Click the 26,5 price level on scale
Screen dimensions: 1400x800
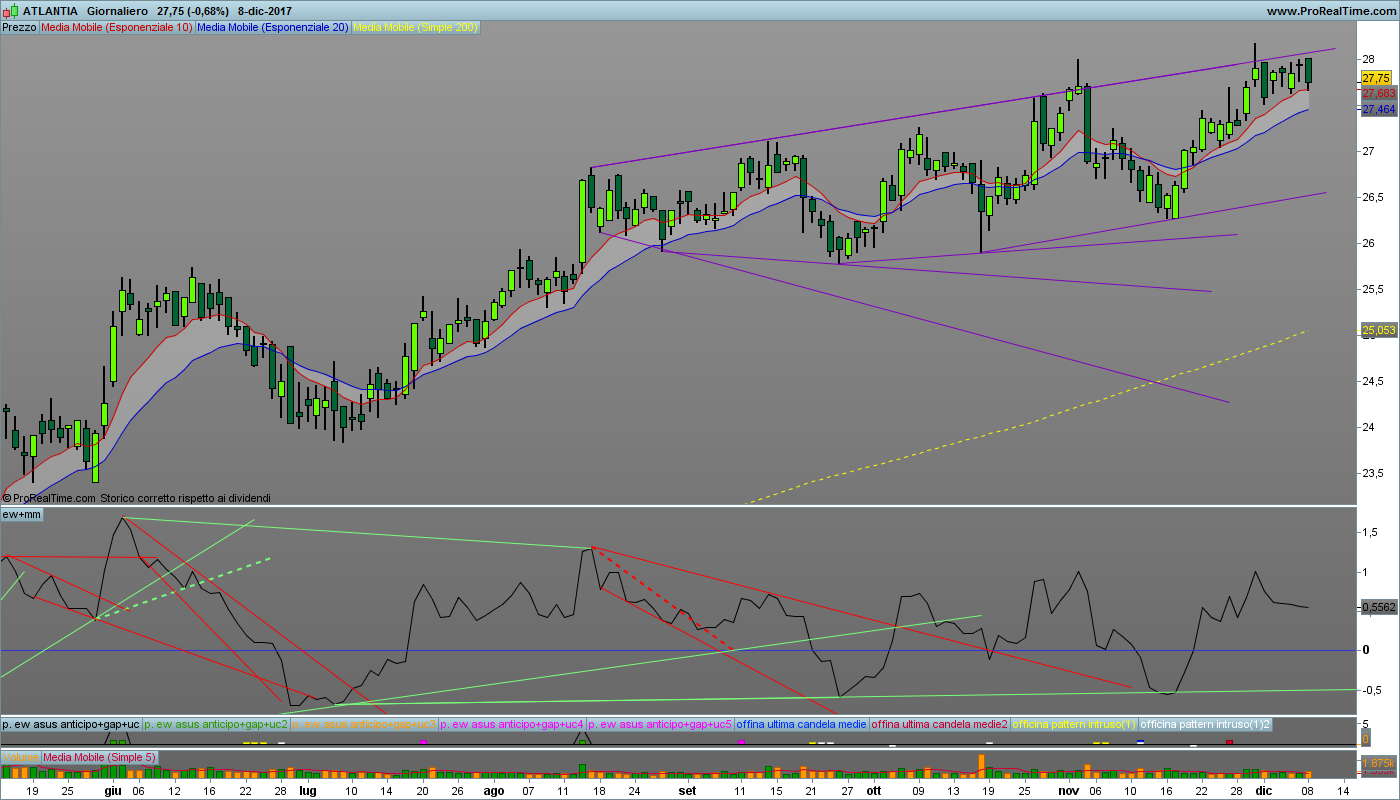[1372, 197]
